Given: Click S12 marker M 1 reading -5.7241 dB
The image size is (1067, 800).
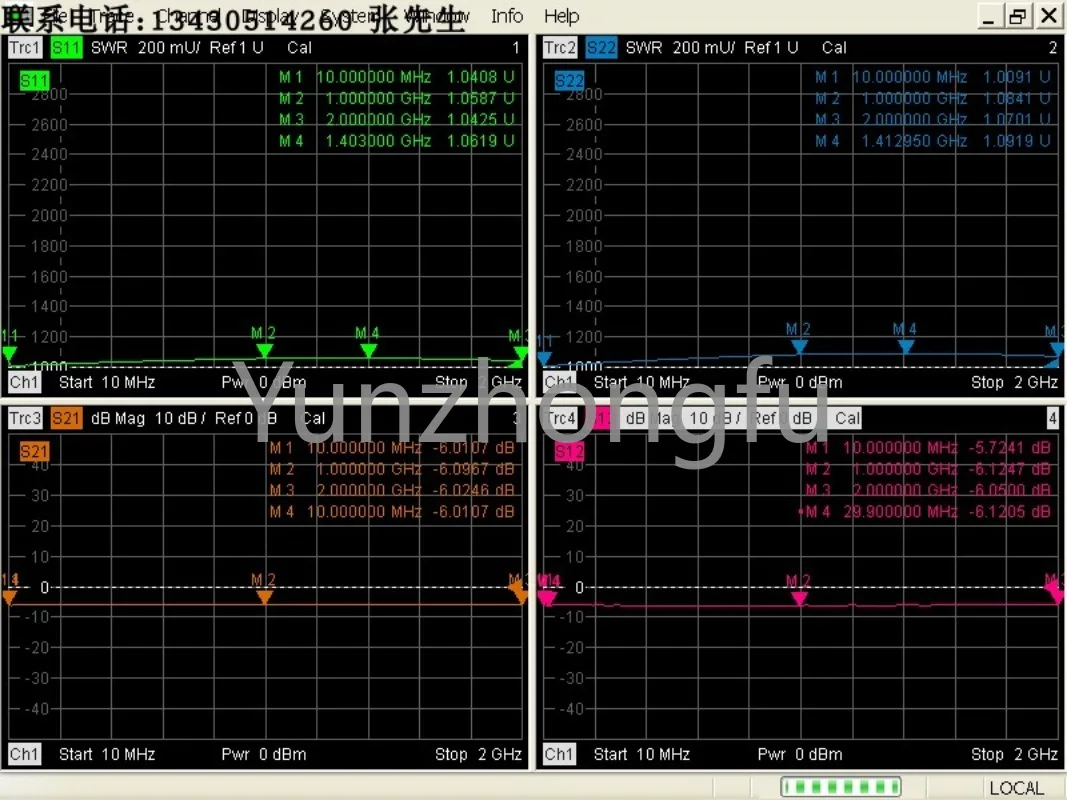Looking at the screenshot, I should tap(928, 448).
